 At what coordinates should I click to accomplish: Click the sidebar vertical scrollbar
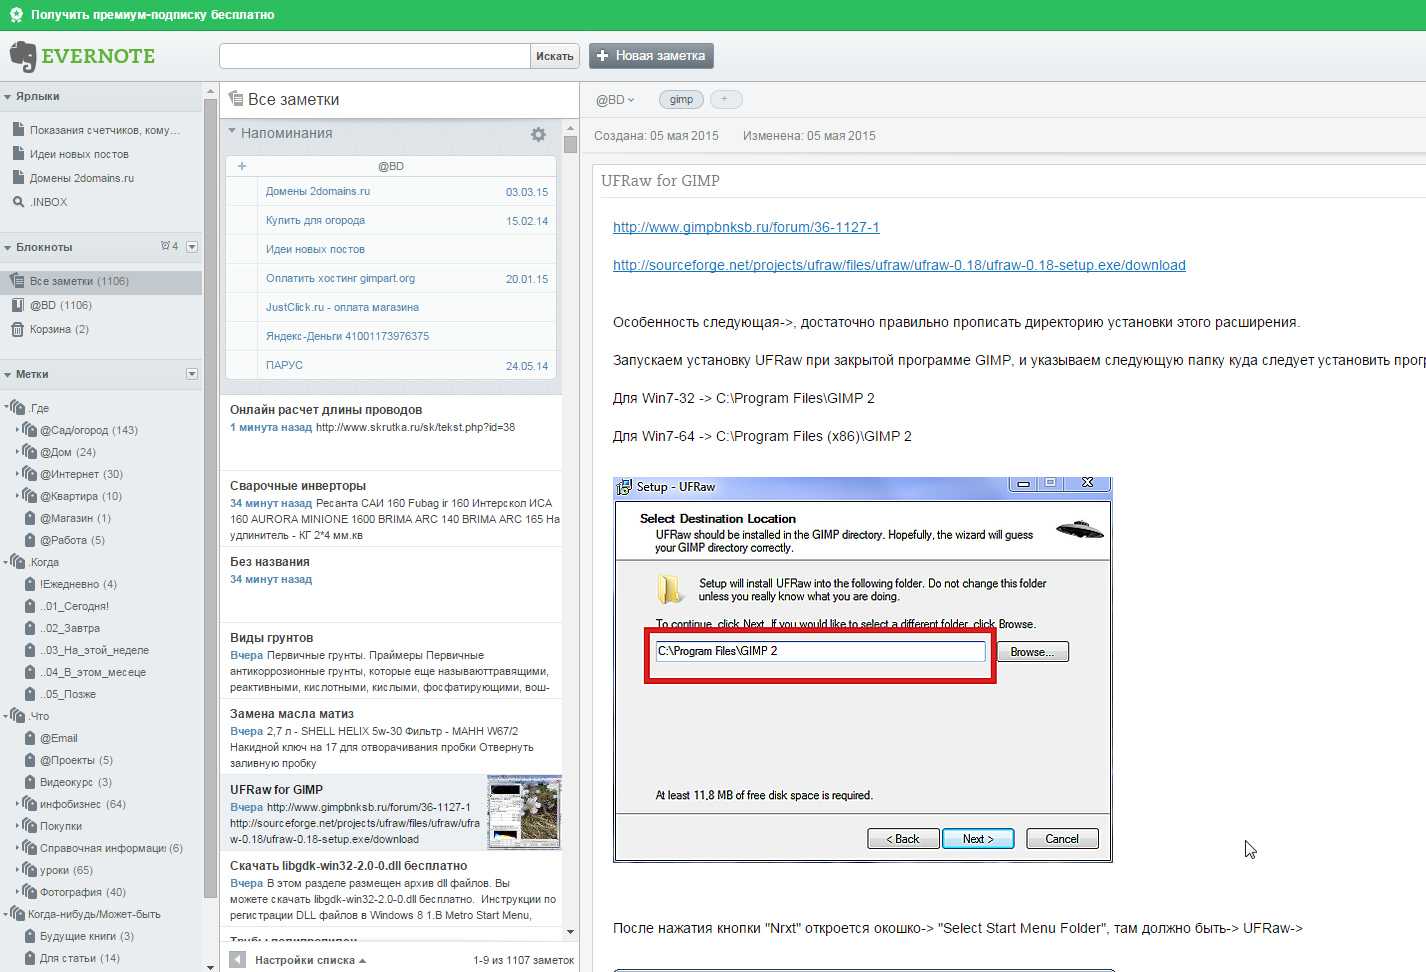click(x=210, y=500)
